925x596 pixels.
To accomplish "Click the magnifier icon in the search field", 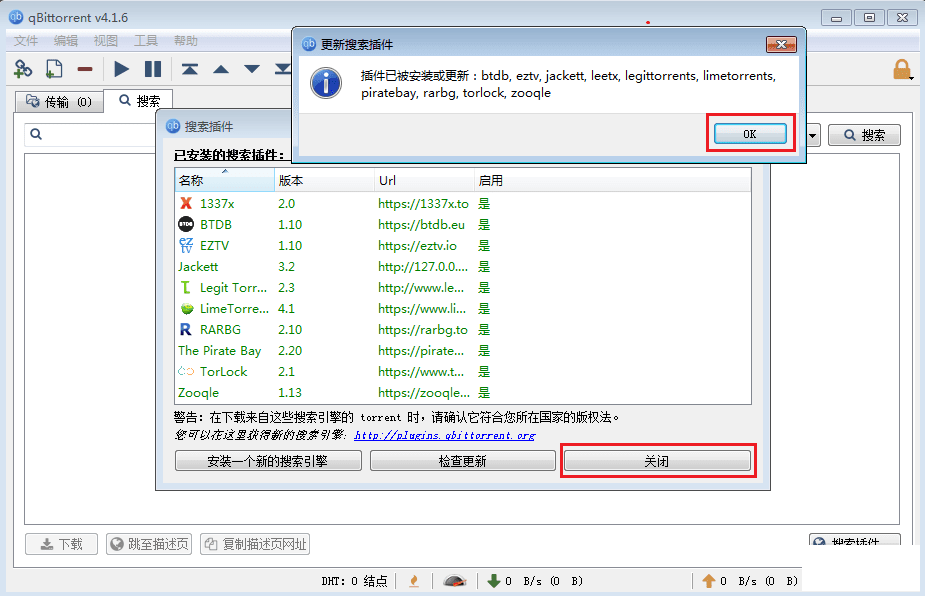I will [36, 135].
